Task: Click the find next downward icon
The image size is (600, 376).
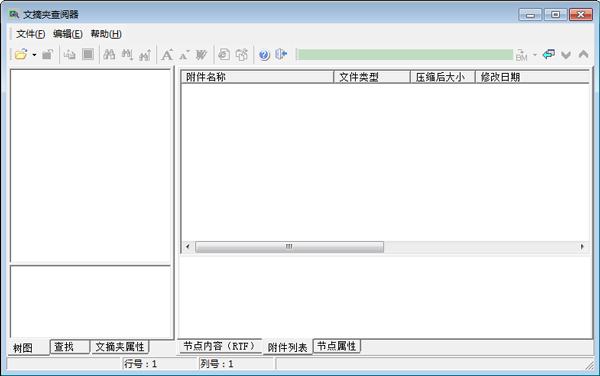Action: coord(127,54)
